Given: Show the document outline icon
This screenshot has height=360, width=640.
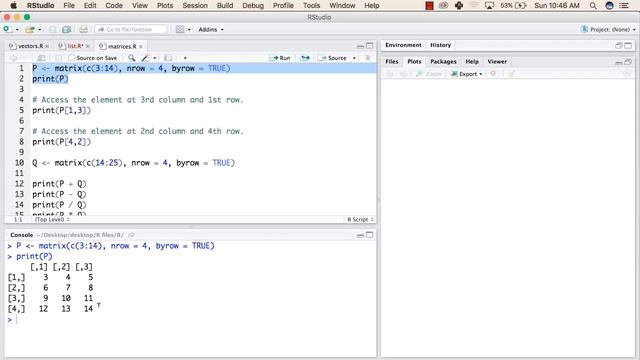Looking at the screenshot, I should click(367, 58).
